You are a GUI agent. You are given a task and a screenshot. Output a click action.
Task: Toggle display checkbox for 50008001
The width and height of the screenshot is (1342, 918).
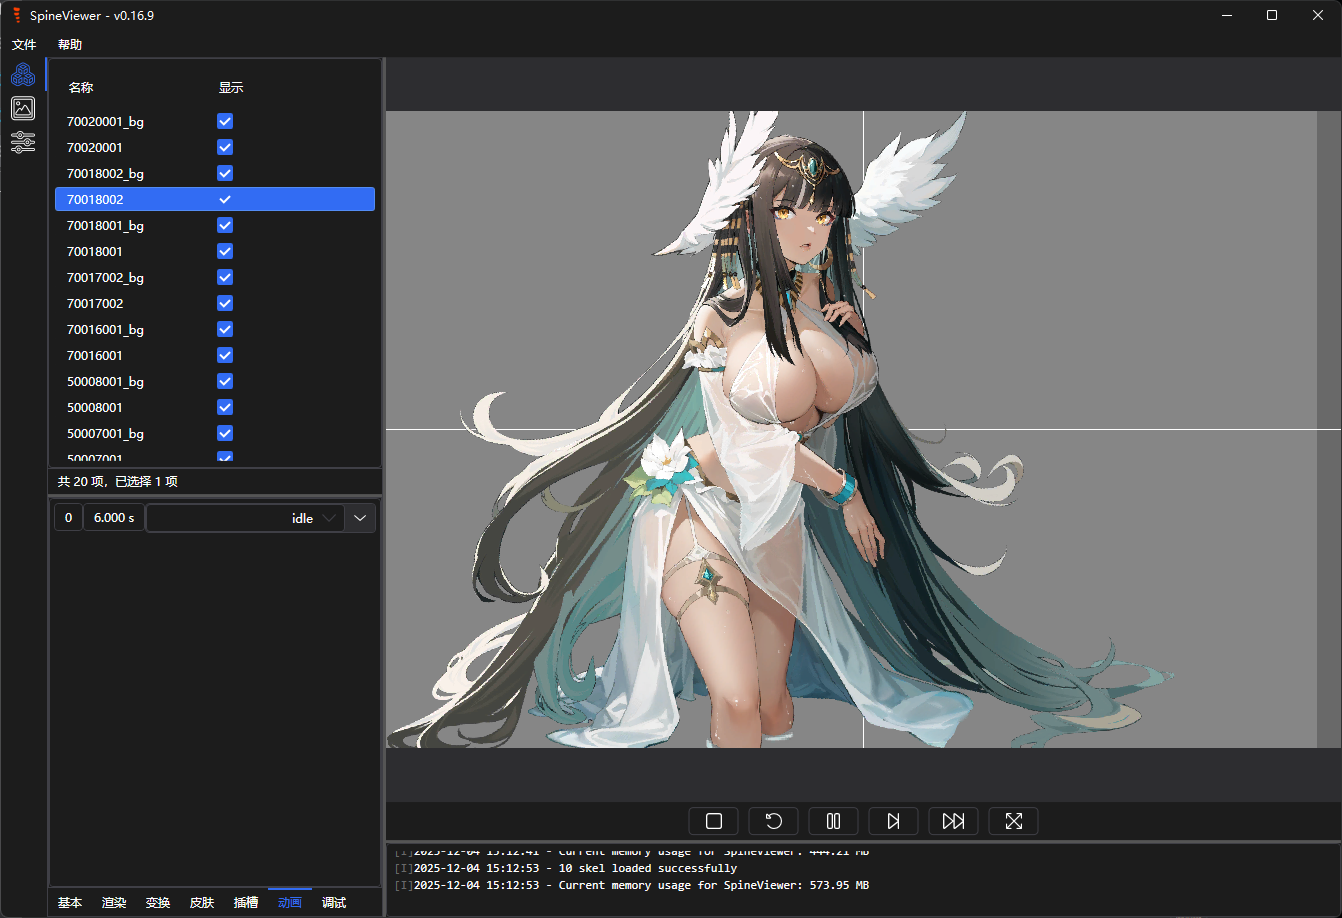coord(225,407)
